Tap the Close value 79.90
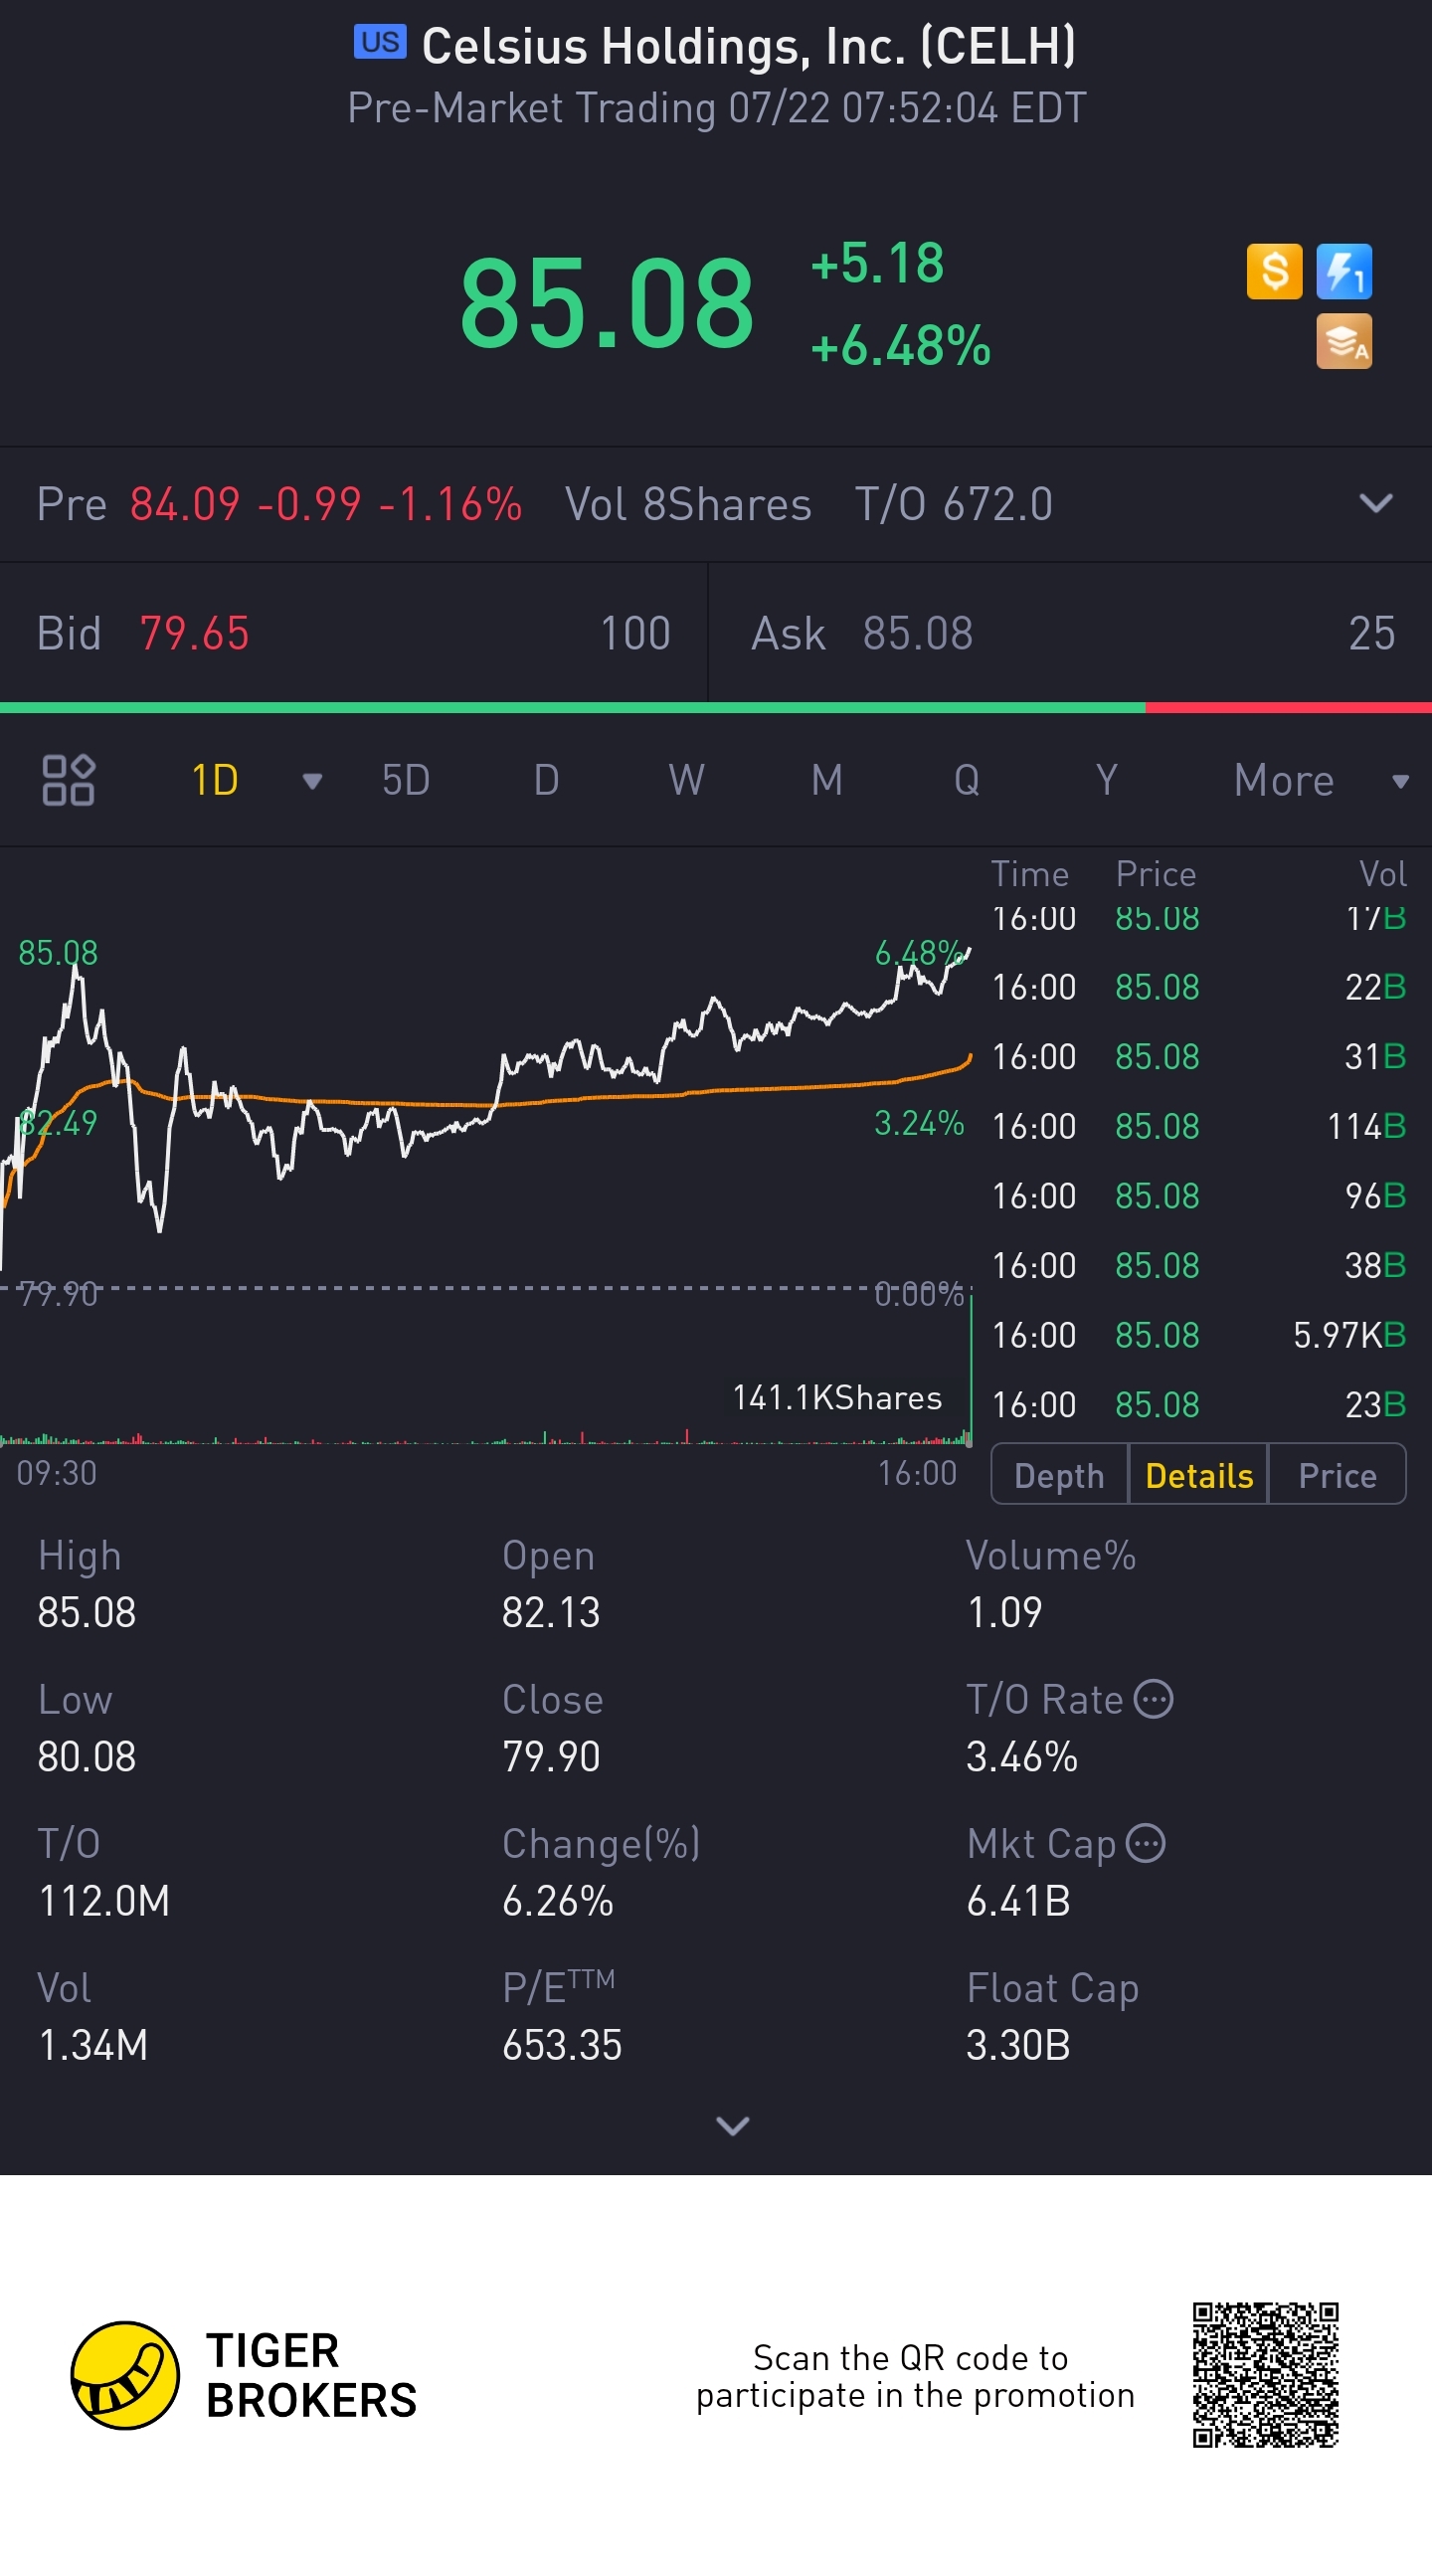This screenshot has width=1432, height=2576. click(x=551, y=1756)
